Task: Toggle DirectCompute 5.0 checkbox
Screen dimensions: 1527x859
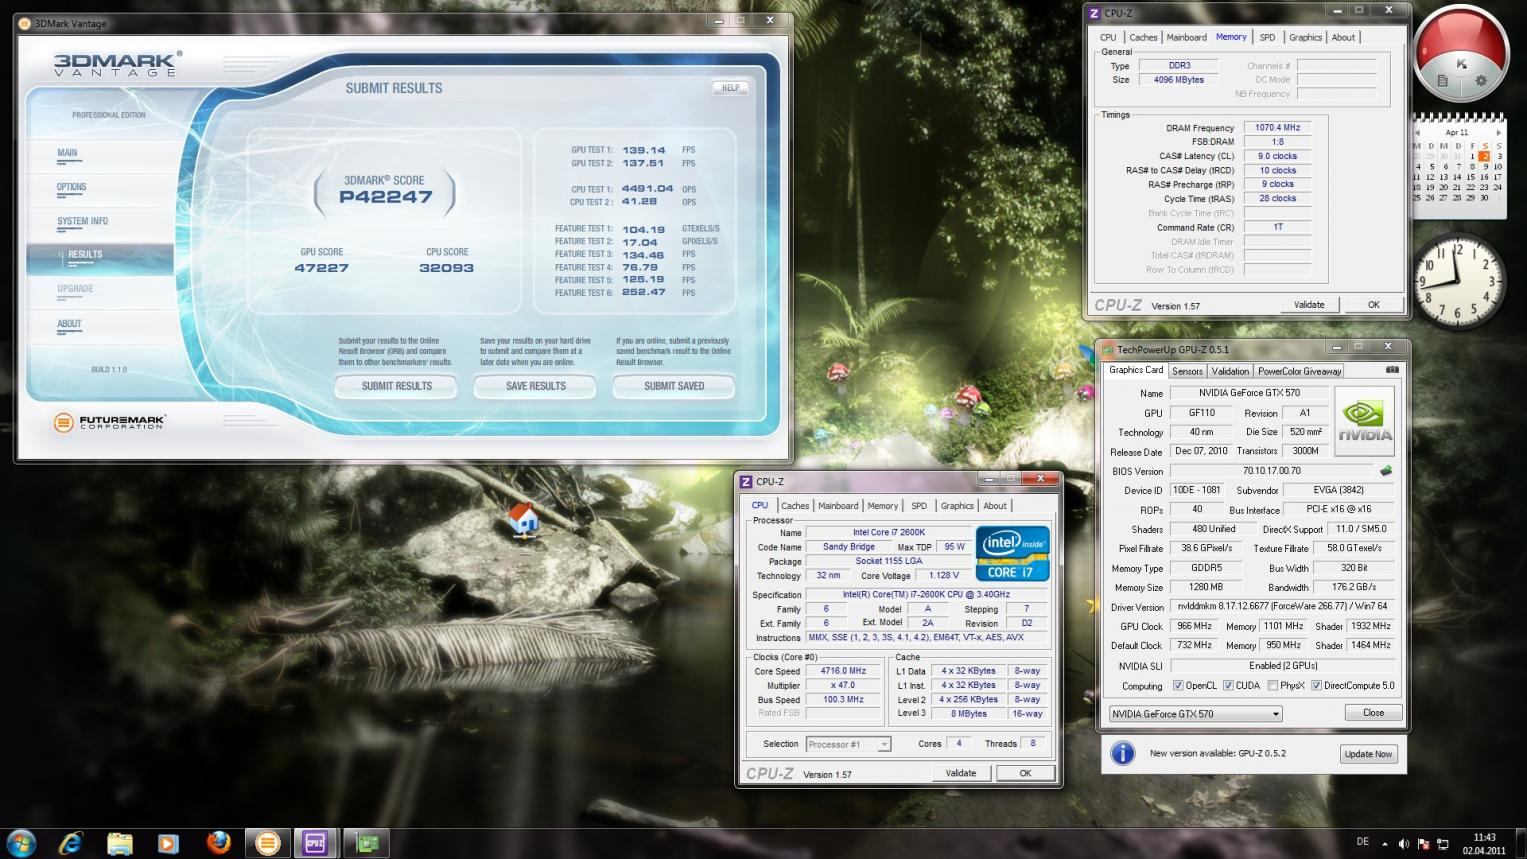Action: pos(1316,686)
